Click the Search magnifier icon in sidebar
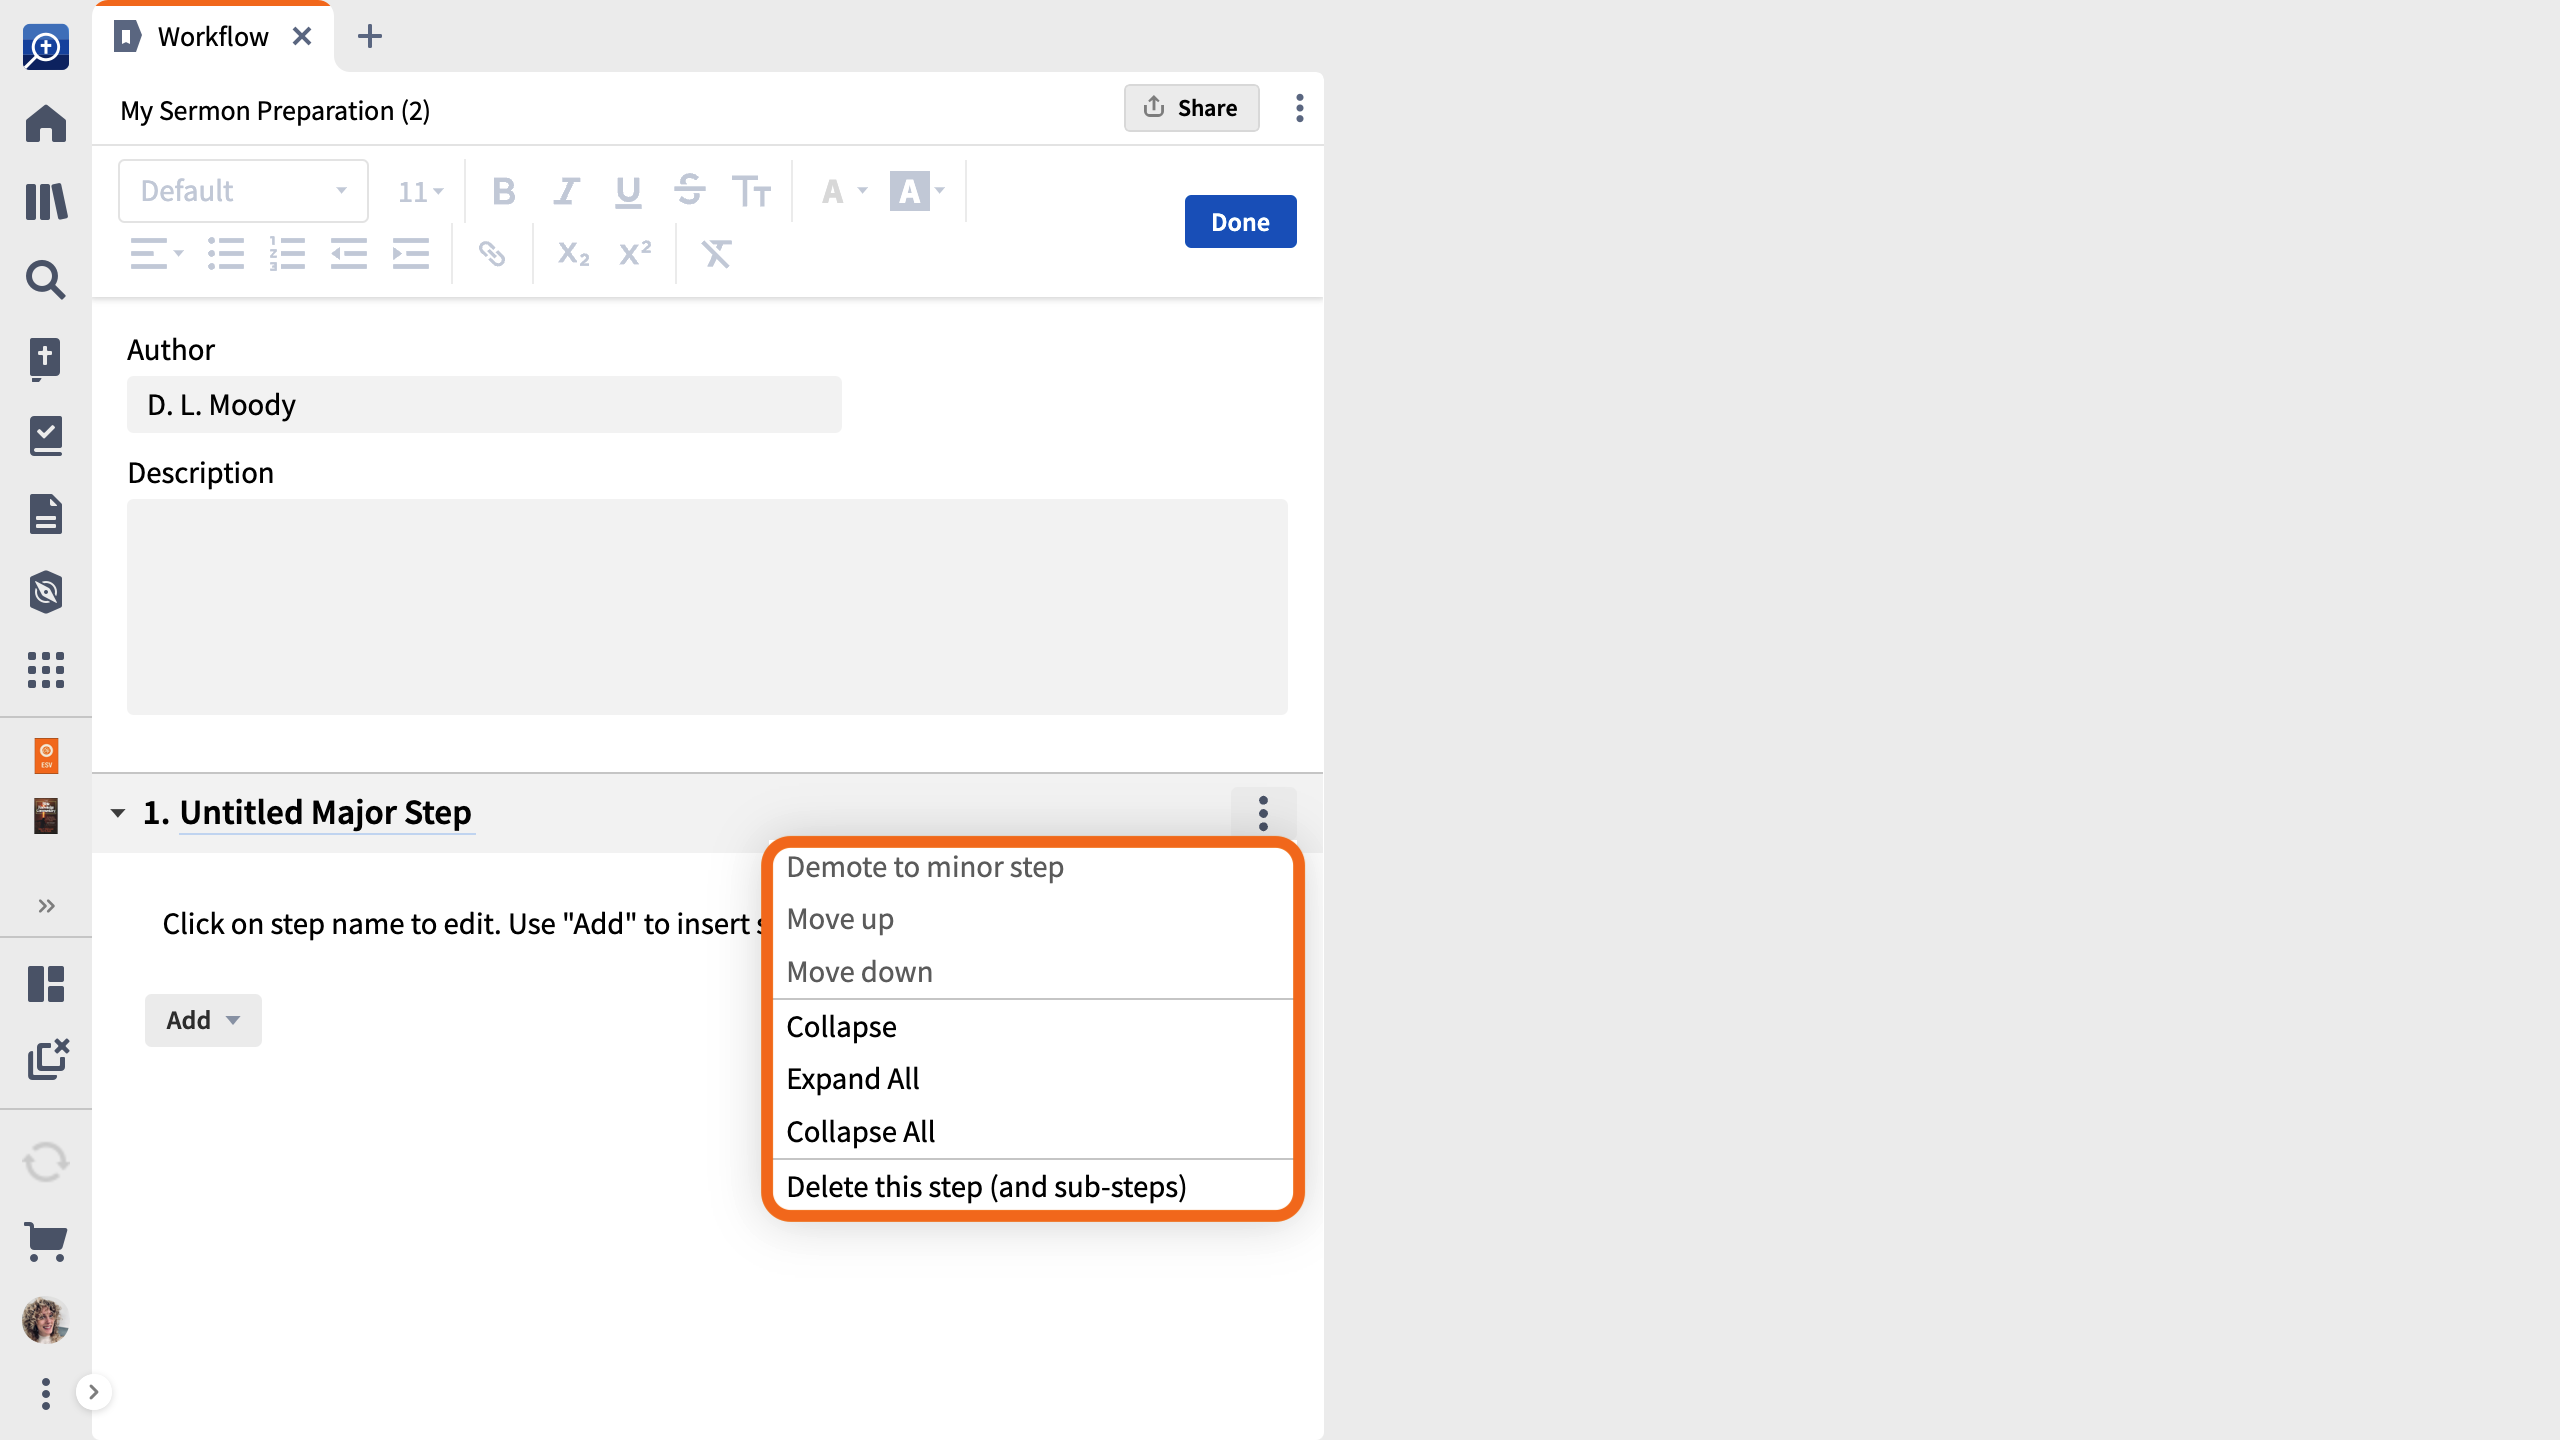 pyautogui.click(x=46, y=280)
